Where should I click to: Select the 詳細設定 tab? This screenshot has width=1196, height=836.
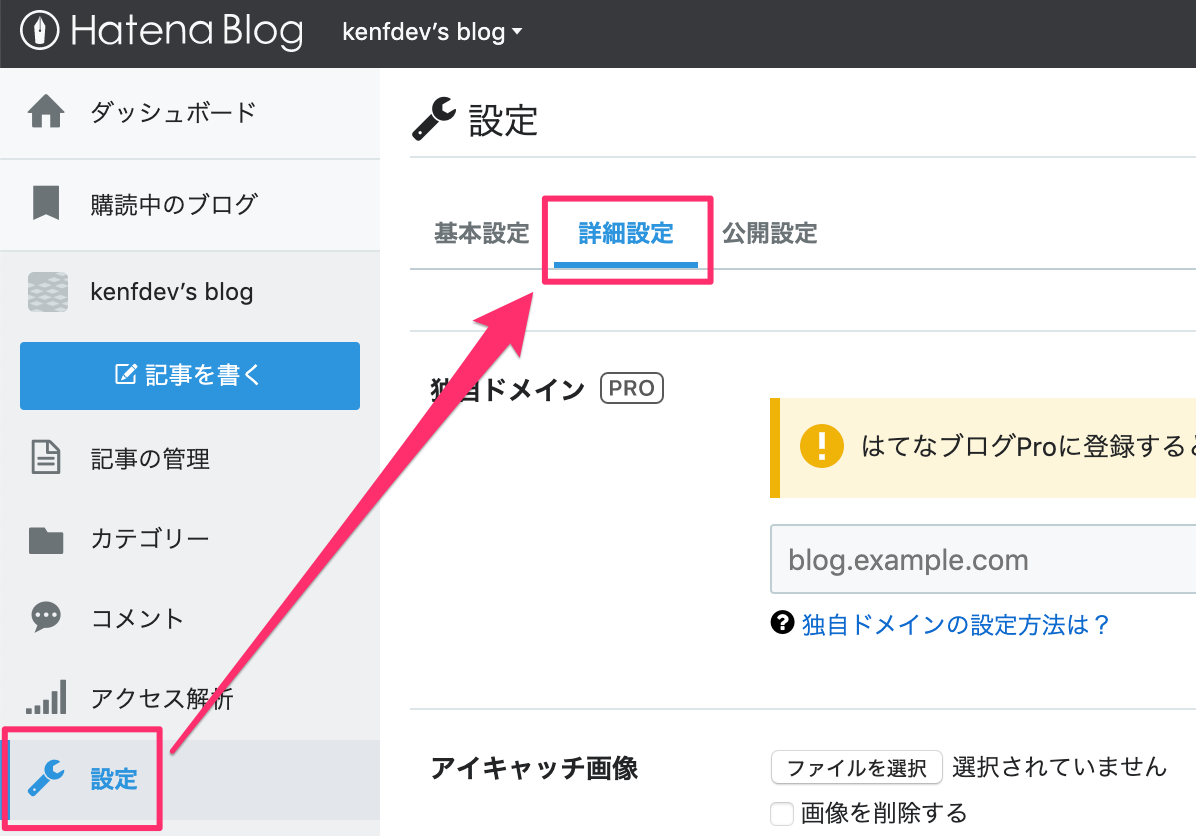tap(625, 233)
